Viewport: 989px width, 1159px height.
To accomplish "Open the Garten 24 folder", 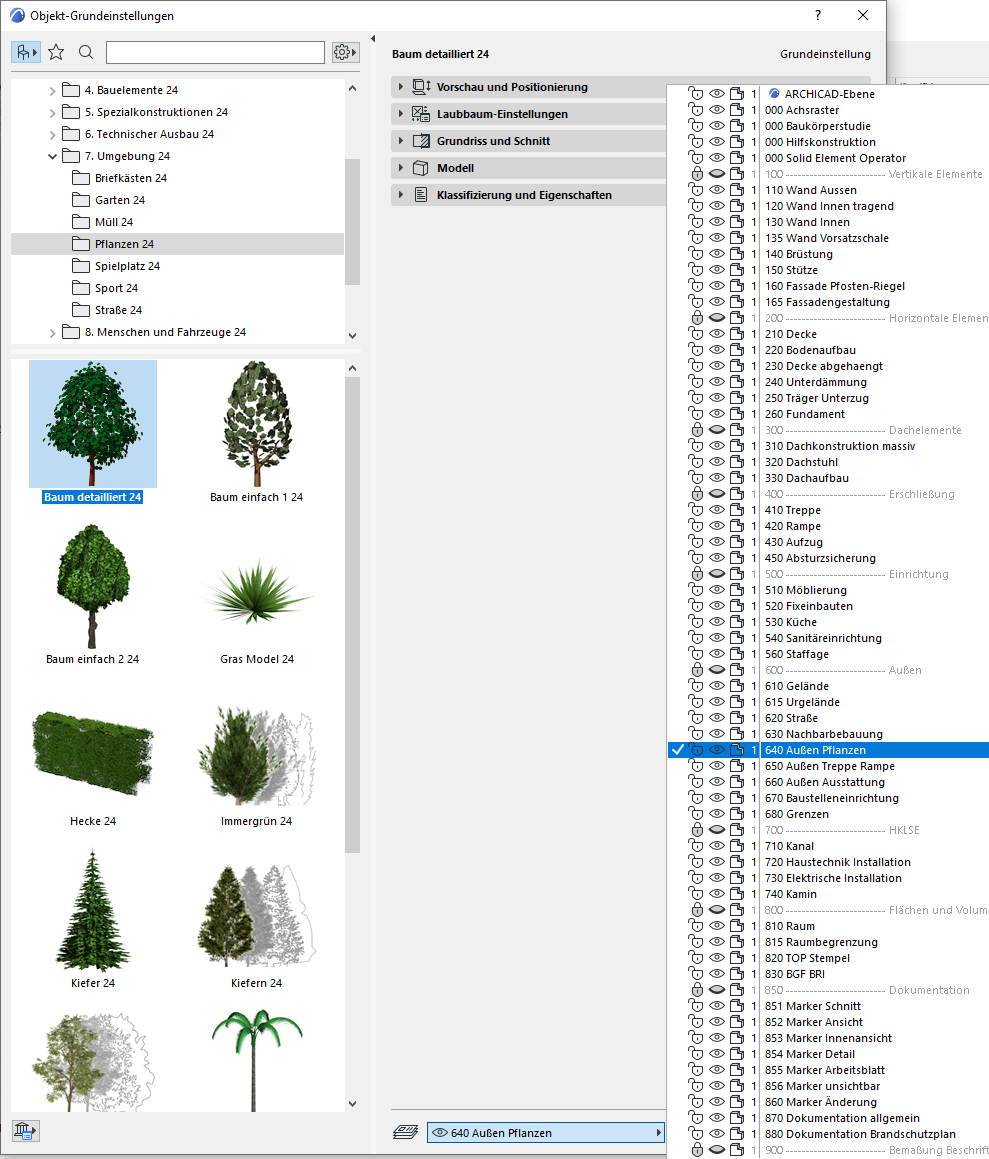I will point(119,200).
